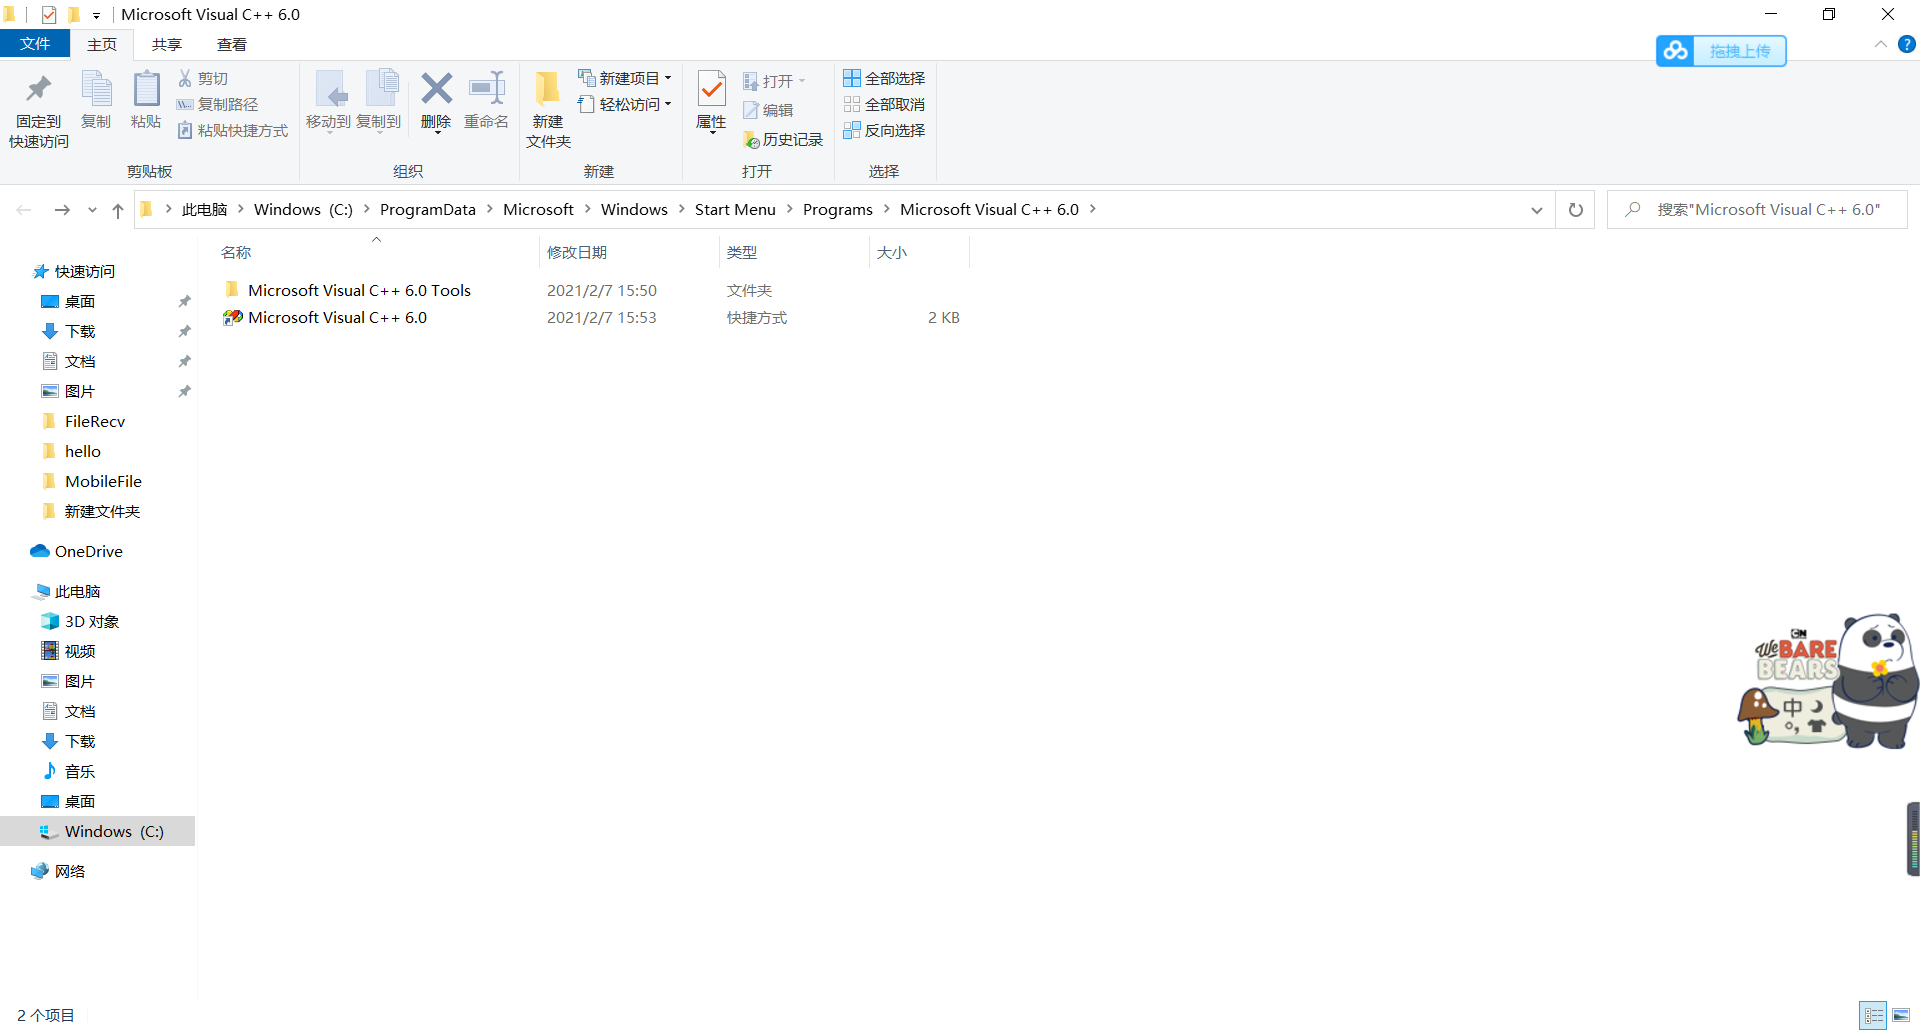Click the refresh icon beside address bar

tap(1576, 210)
